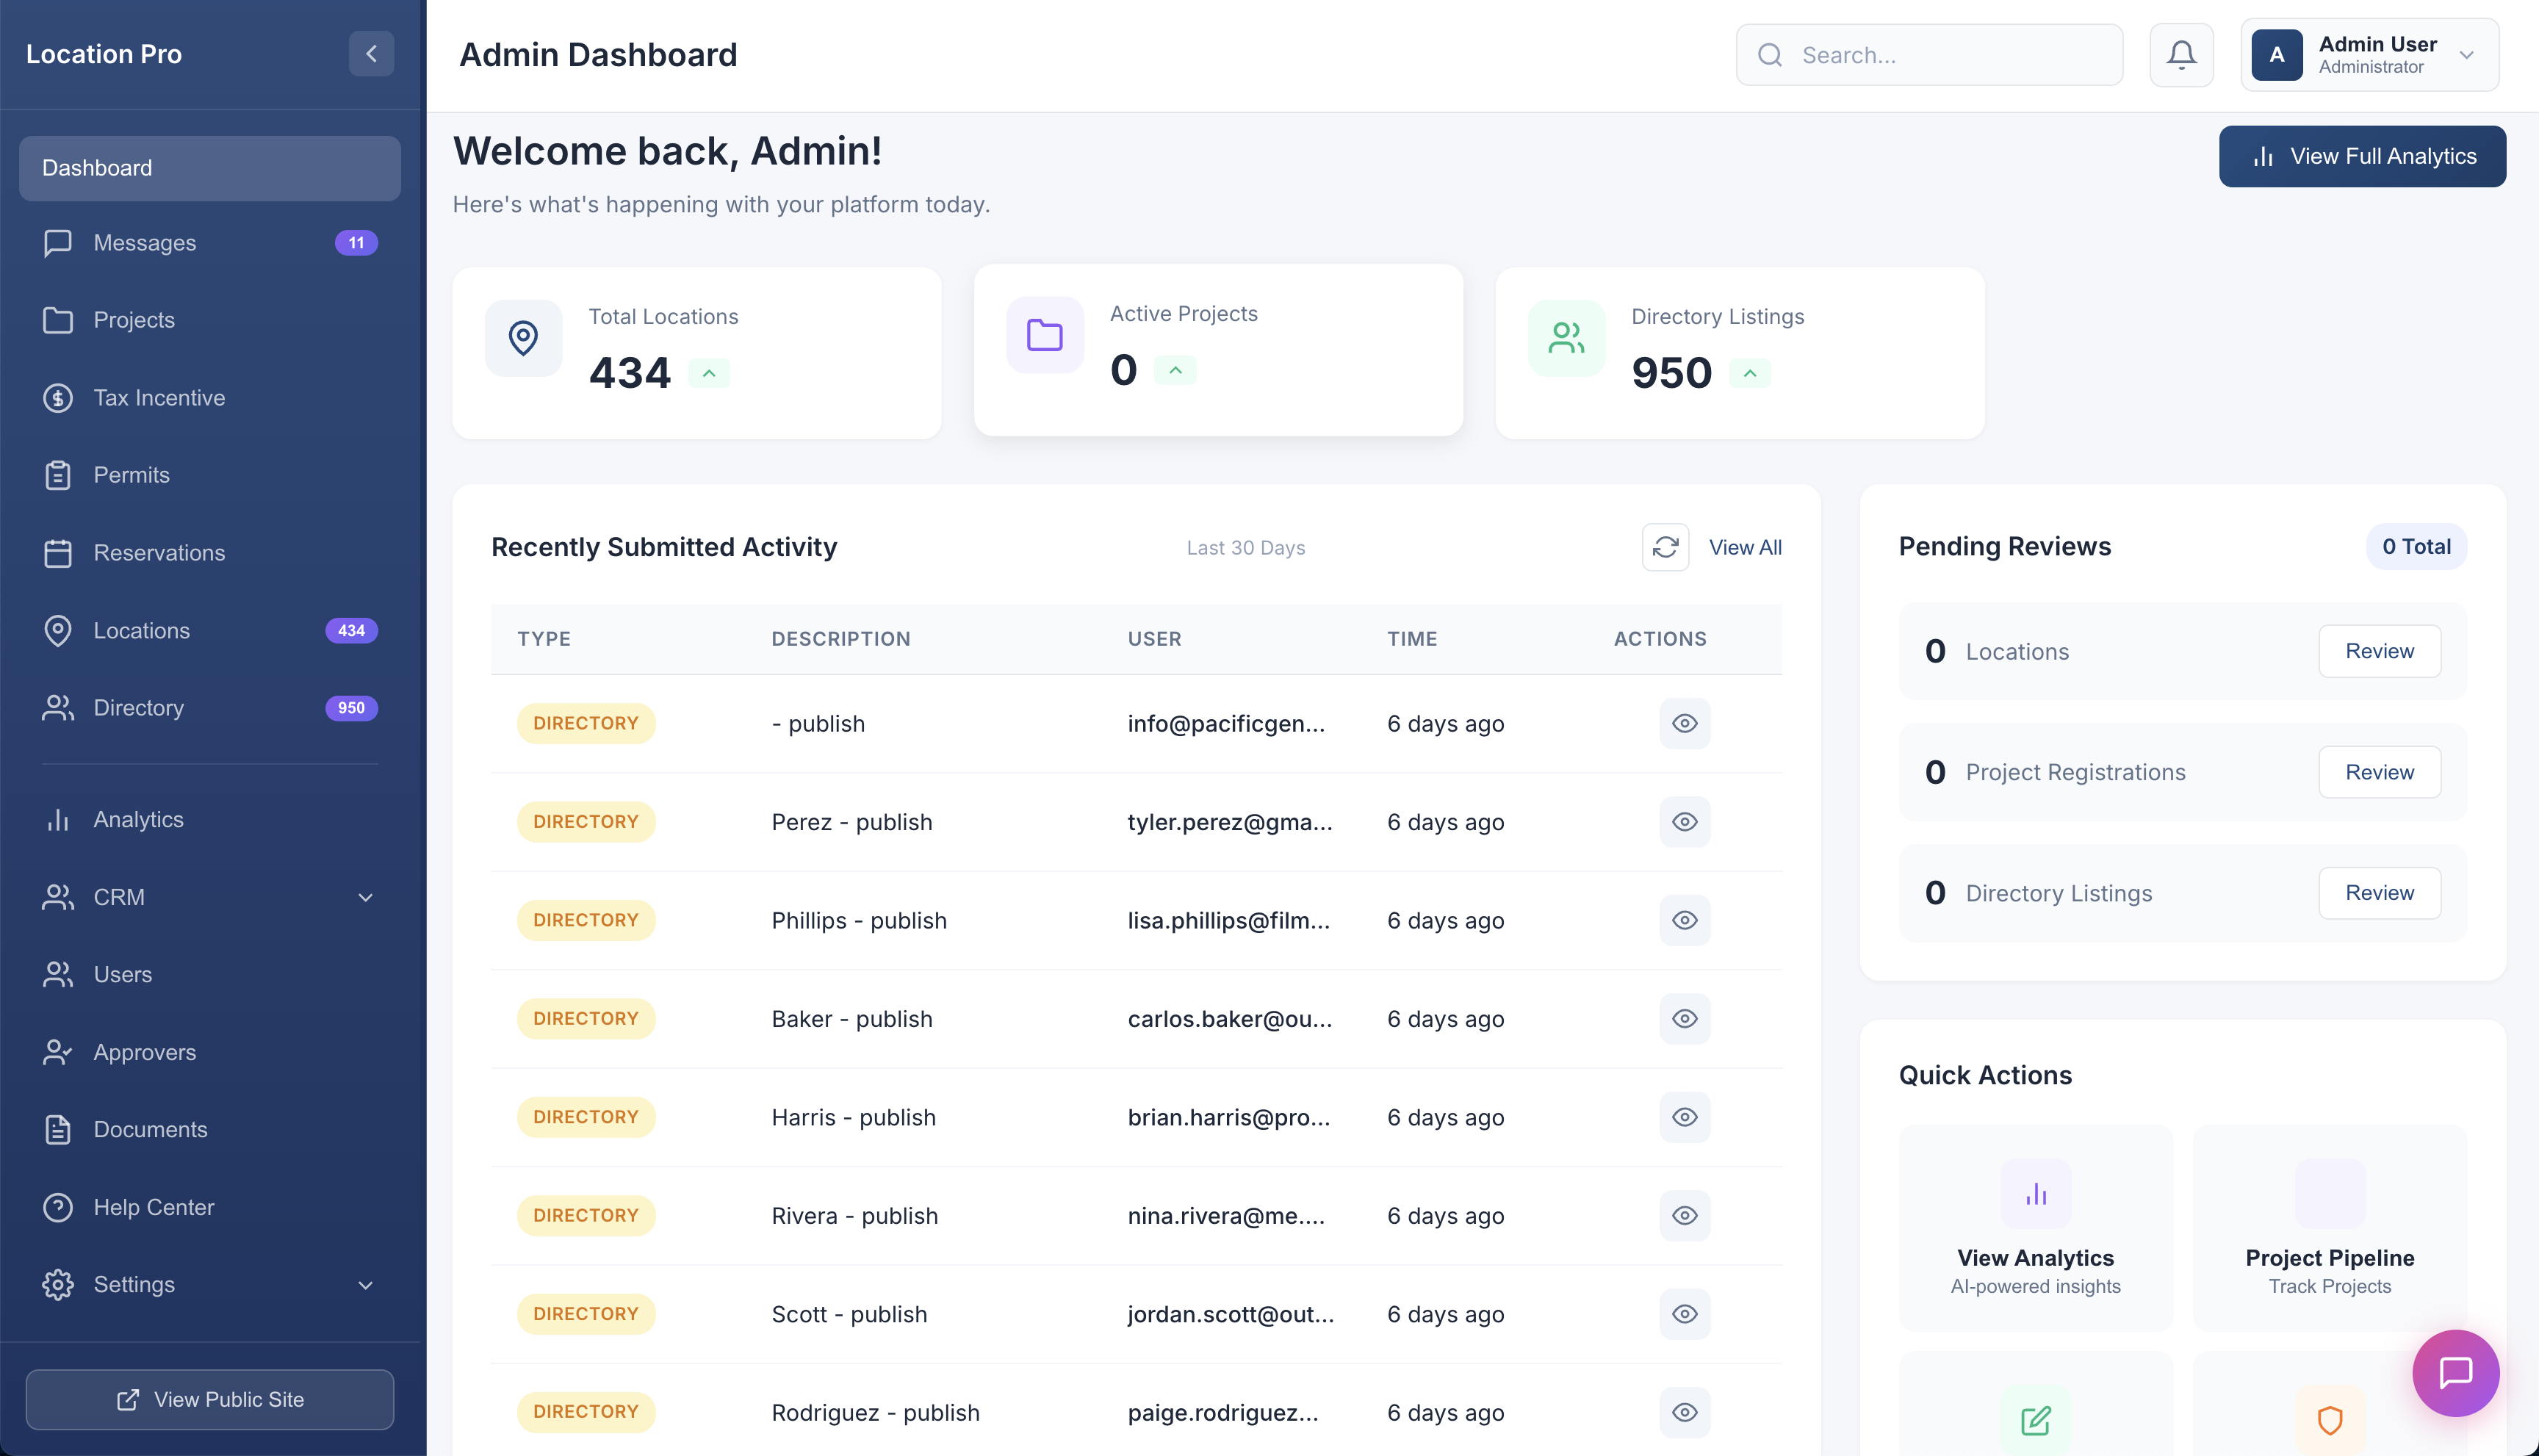Screen dimensions: 2539x1456
Task: Click the Directory 950 count badge
Action: point(351,708)
